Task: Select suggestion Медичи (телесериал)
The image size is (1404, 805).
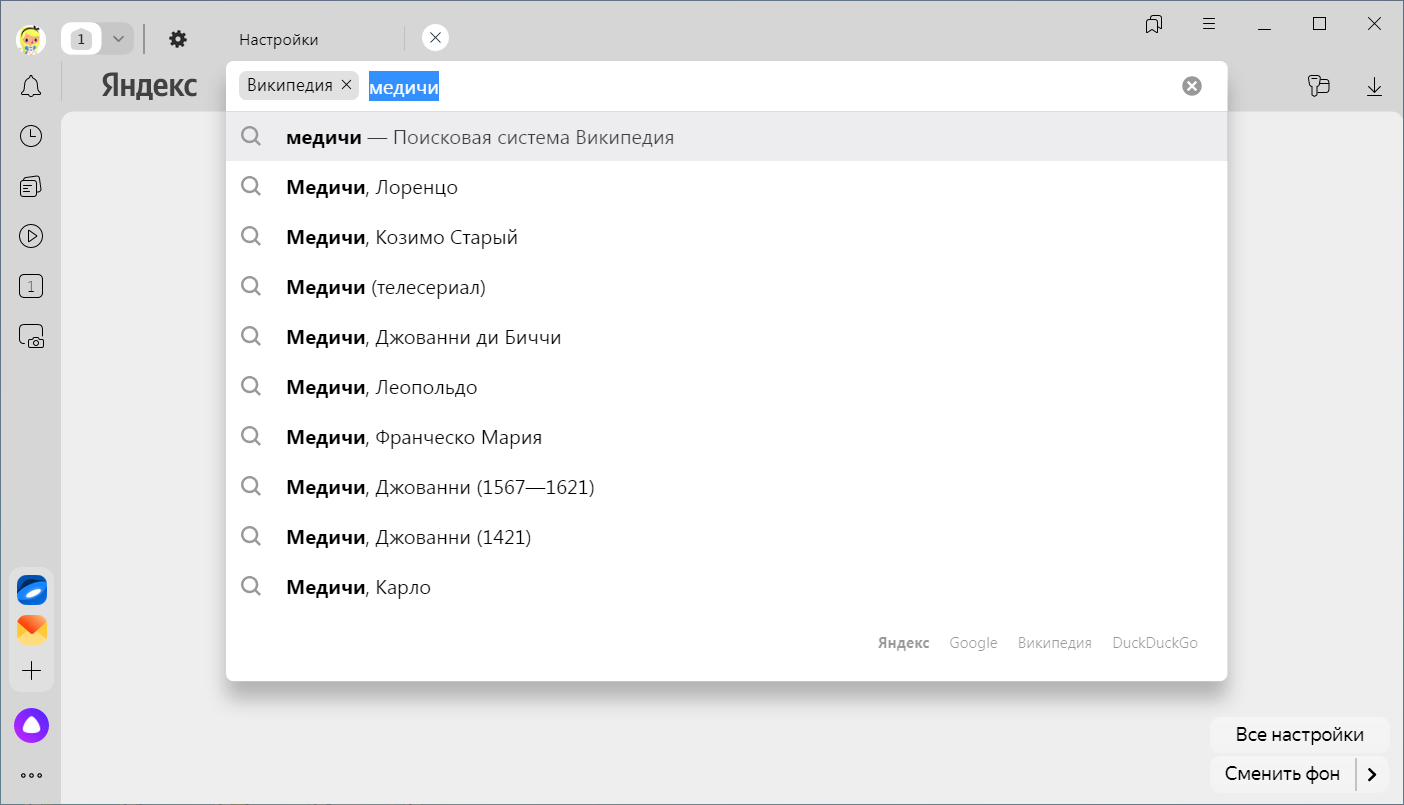Action: (x=727, y=287)
